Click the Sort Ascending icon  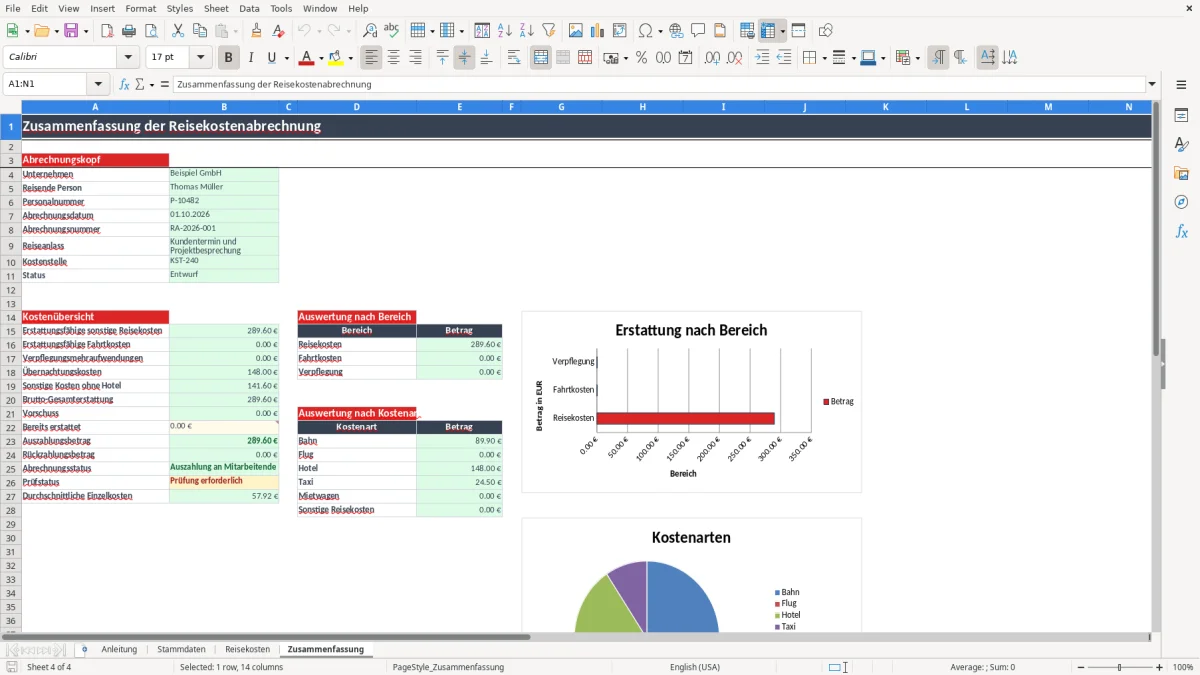click(x=505, y=31)
